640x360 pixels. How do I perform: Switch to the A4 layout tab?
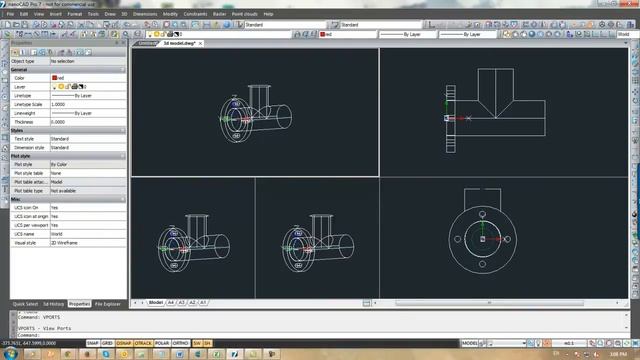171,303
